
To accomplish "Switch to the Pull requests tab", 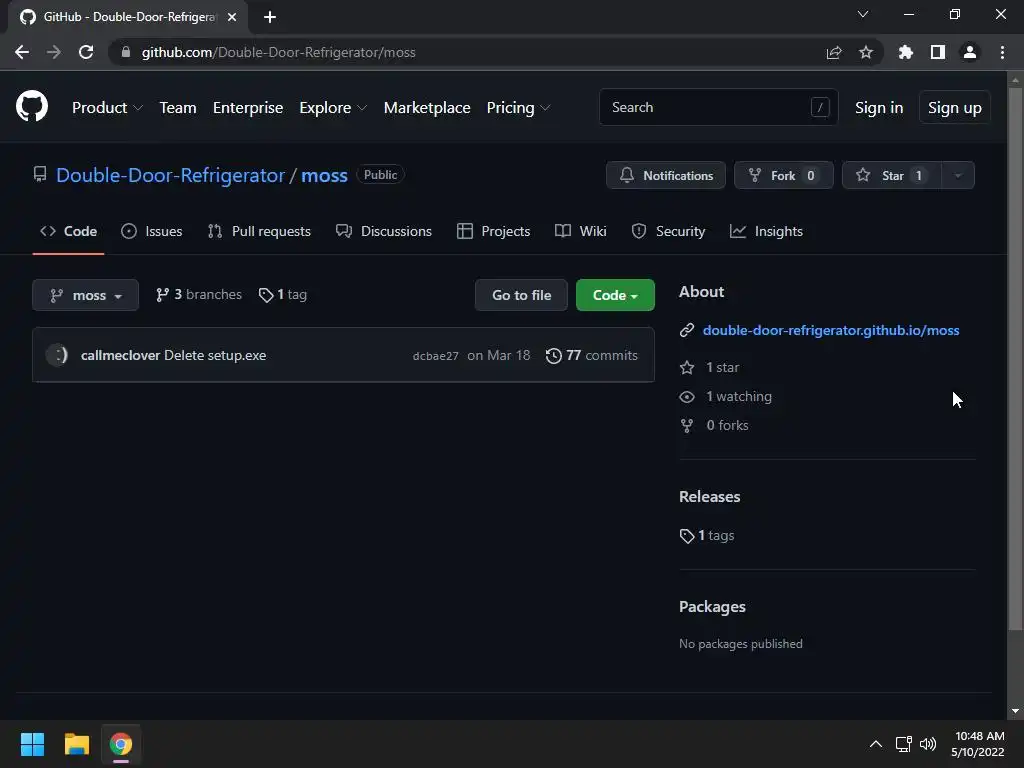I will (259, 231).
